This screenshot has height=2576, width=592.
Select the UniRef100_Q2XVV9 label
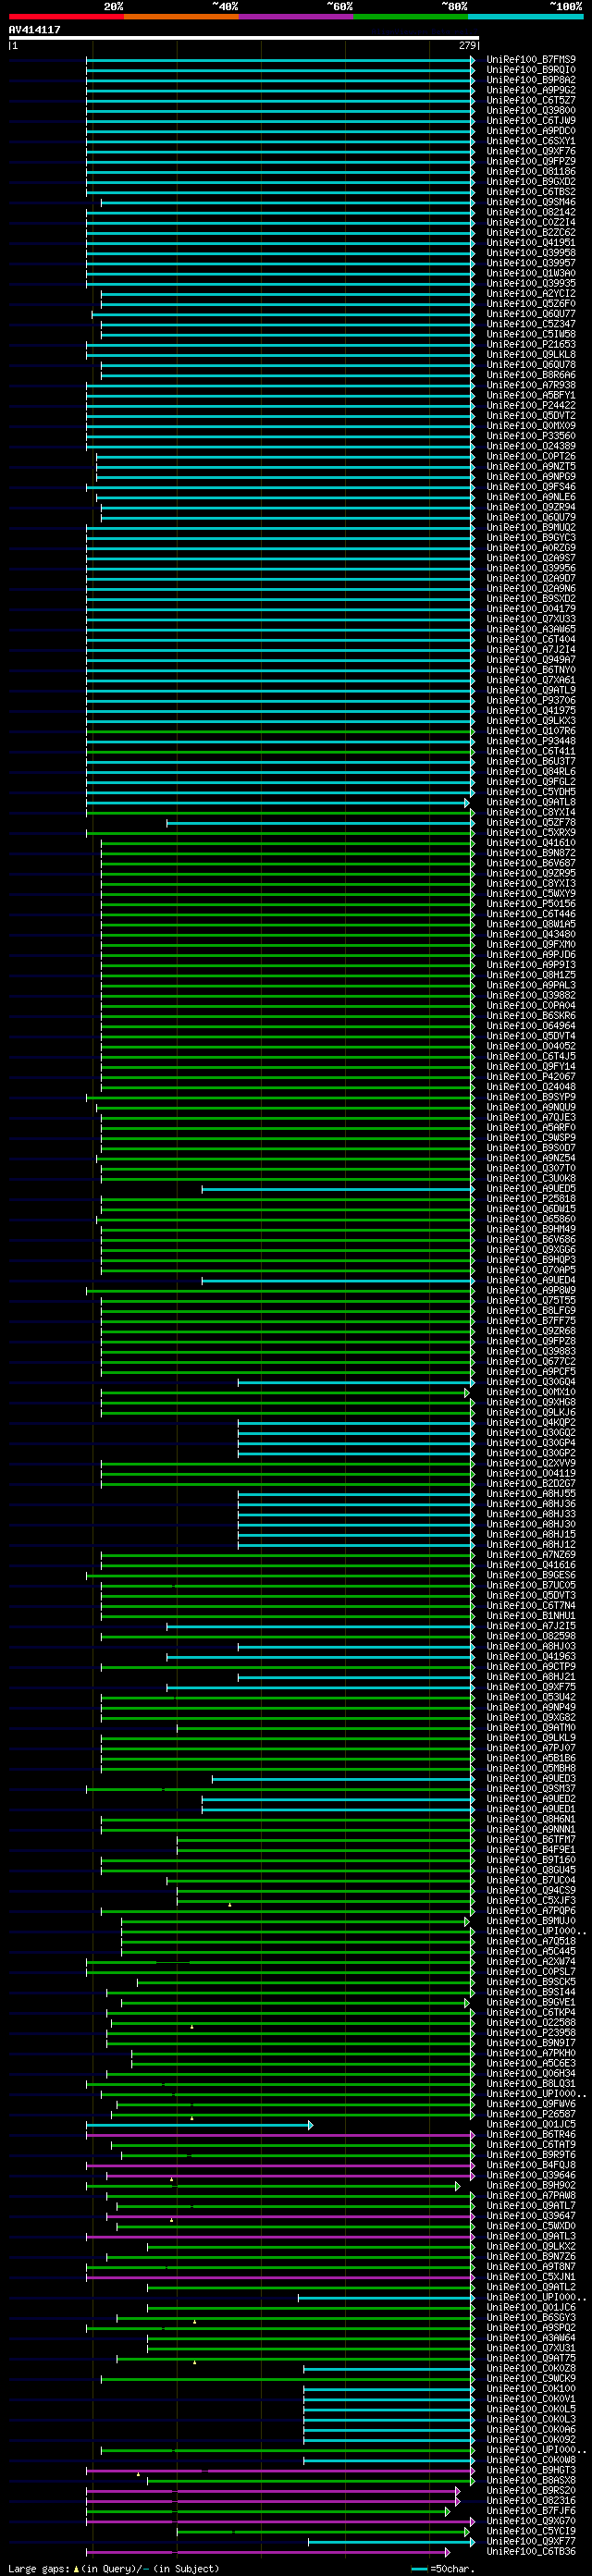[x=531, y=1463]
